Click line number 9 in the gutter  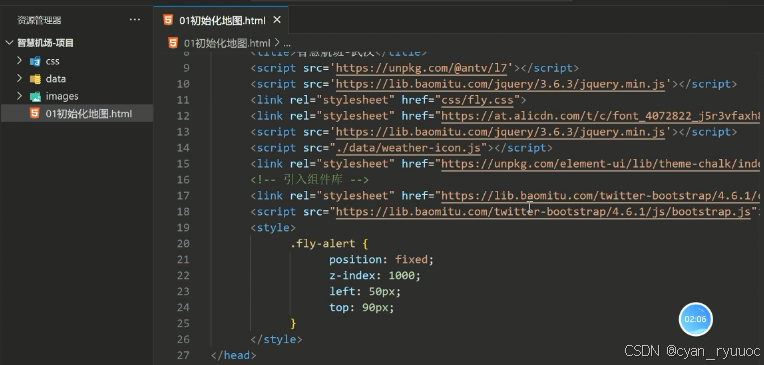tap(186, 68)
